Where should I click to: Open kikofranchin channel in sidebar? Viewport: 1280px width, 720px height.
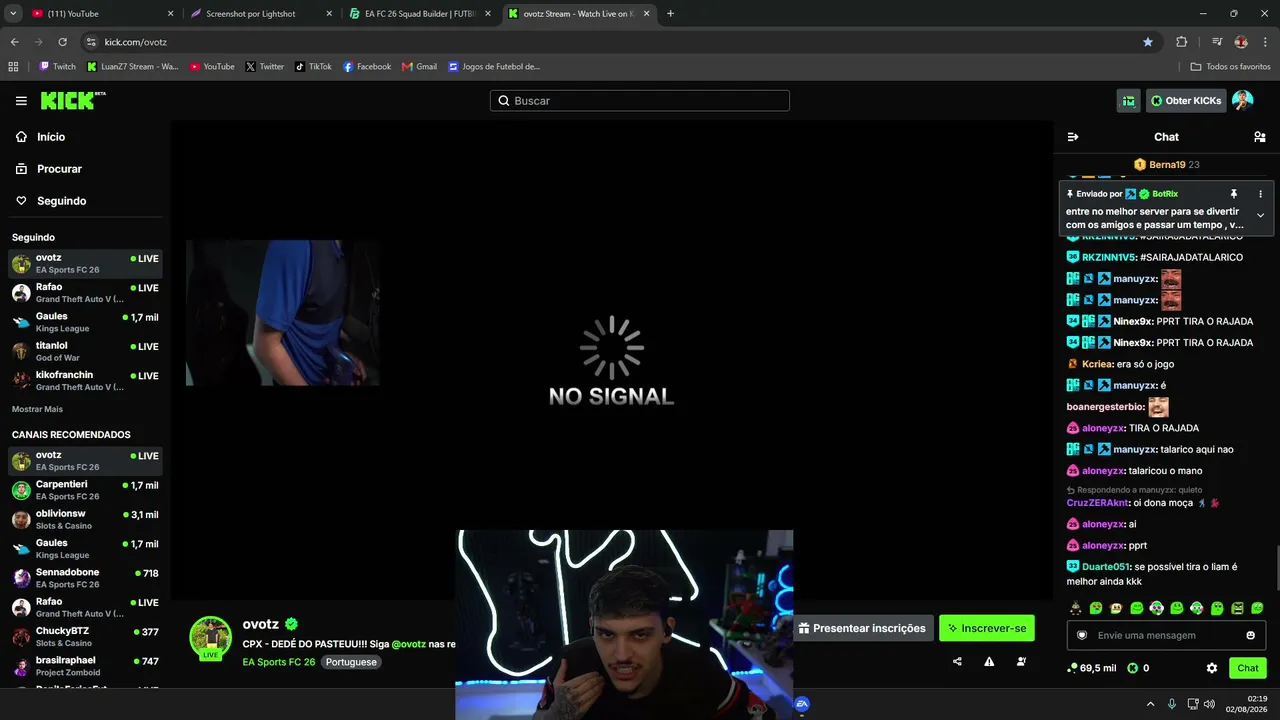85,381
